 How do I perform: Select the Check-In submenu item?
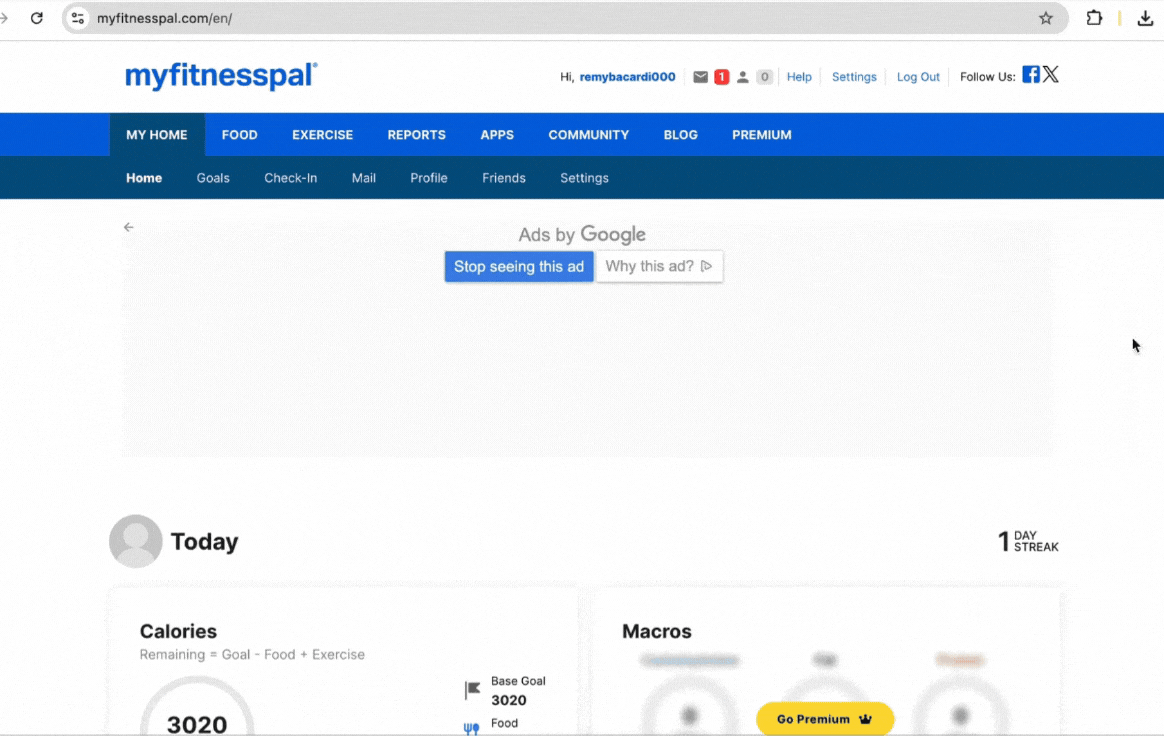[x=290, y=178]
